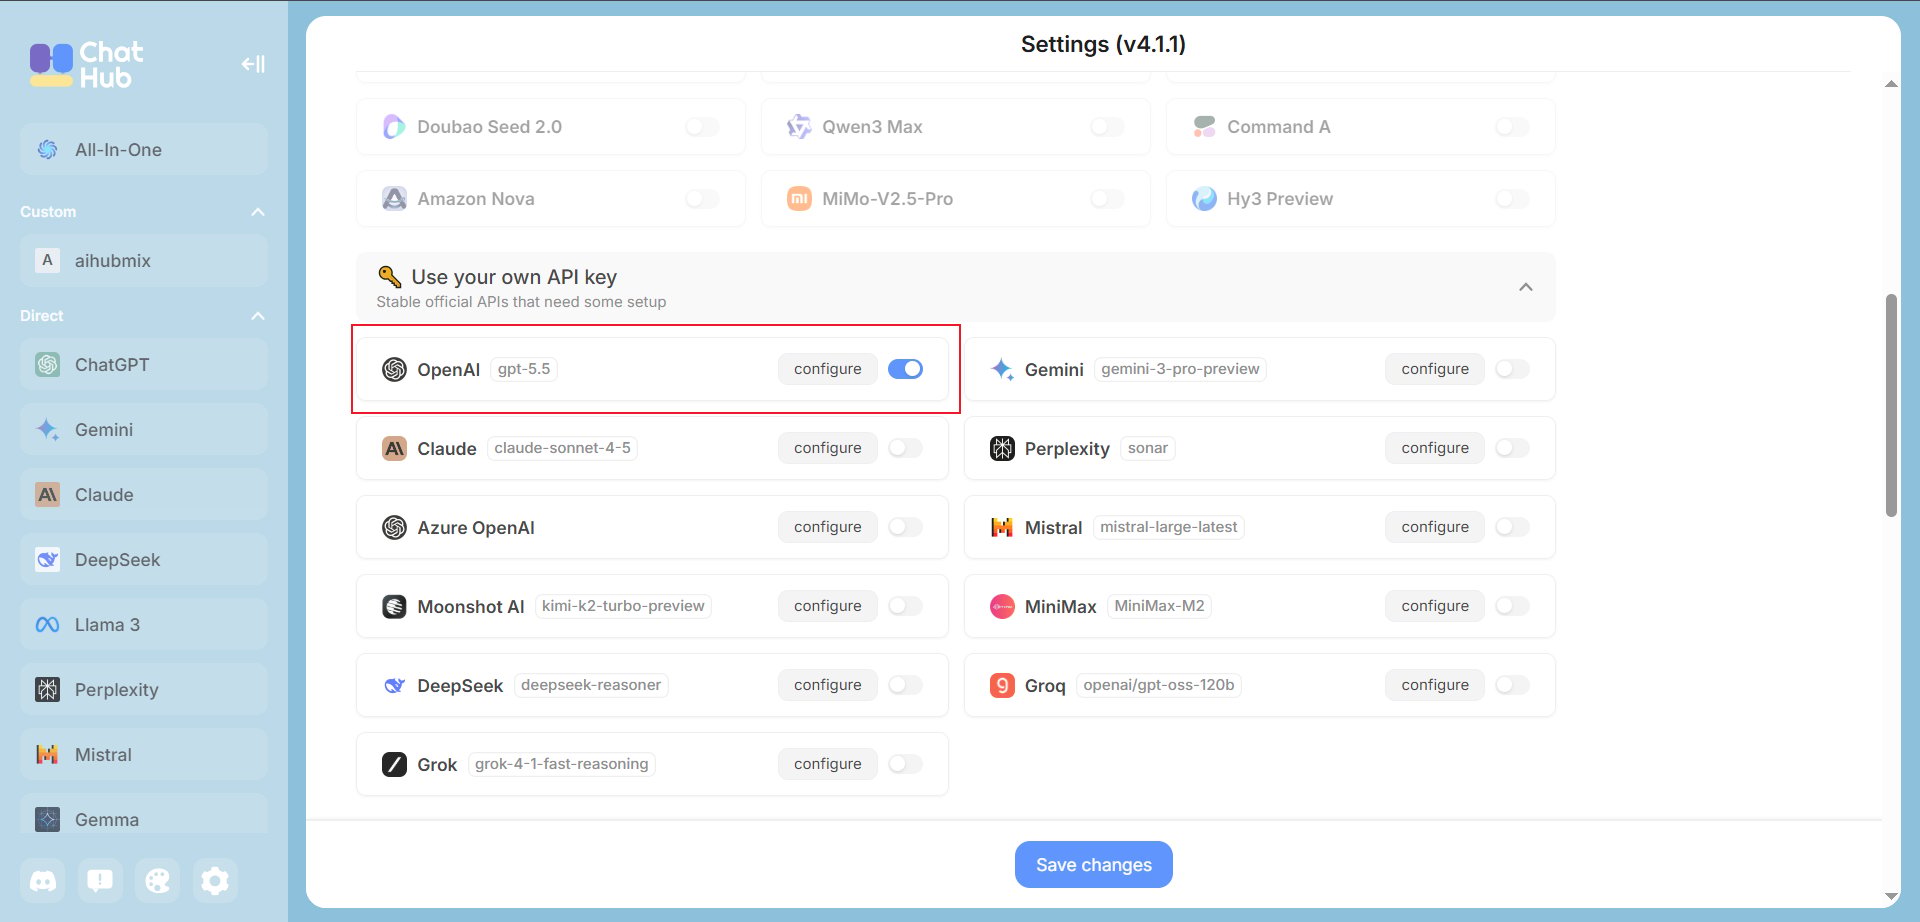The width and height of the screenshot is (1920, 922).
Task: Click the gpt-5.5 model label
Action: click(524, 369)
